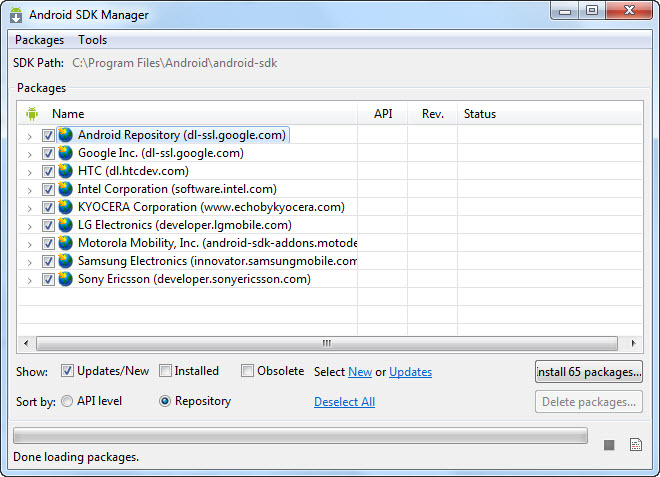Expand the HTC tree node
Image resolution: width=660 pixels, height=477 pixels.
pos(29,173)
